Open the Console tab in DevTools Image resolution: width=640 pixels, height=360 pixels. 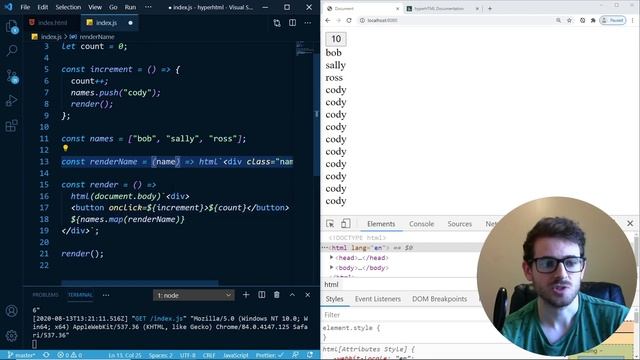422,224
